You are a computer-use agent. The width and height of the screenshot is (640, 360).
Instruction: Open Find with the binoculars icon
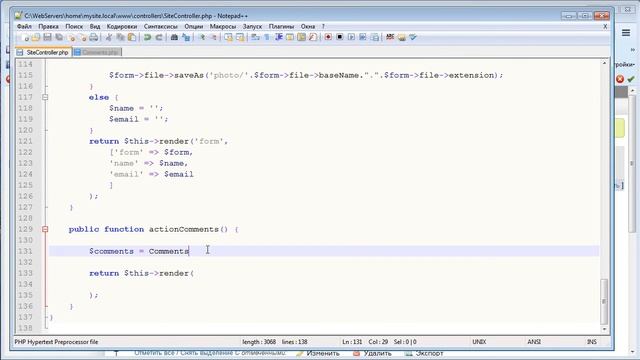click(x=174, y=38)
